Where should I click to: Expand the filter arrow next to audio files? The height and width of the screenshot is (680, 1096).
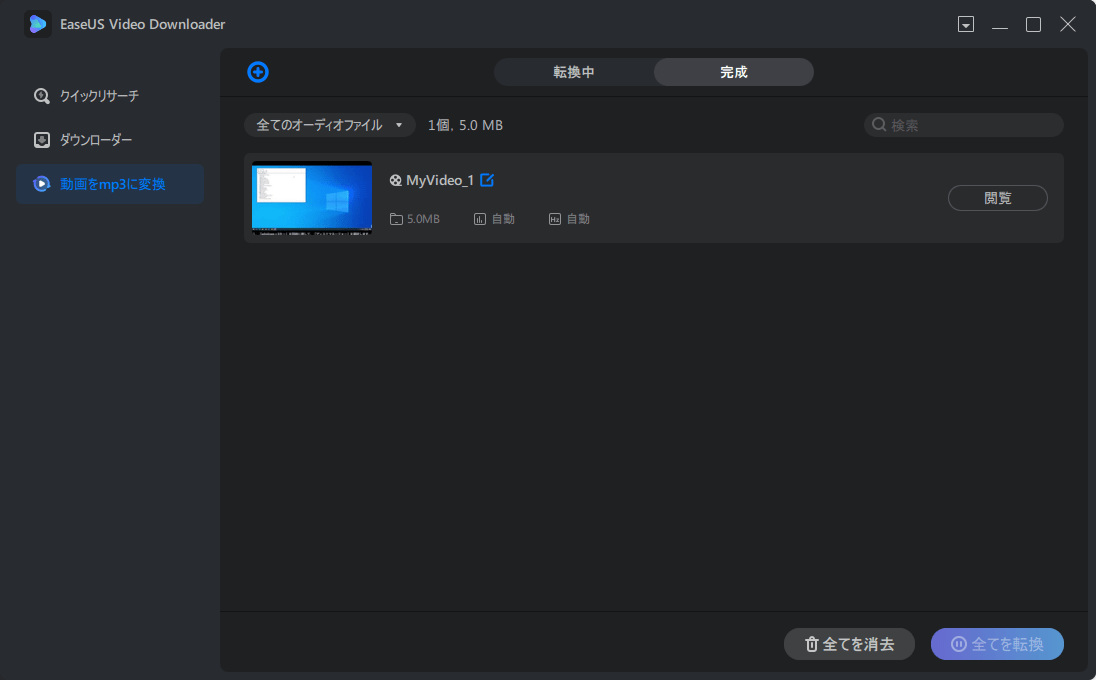click(399, 125)
